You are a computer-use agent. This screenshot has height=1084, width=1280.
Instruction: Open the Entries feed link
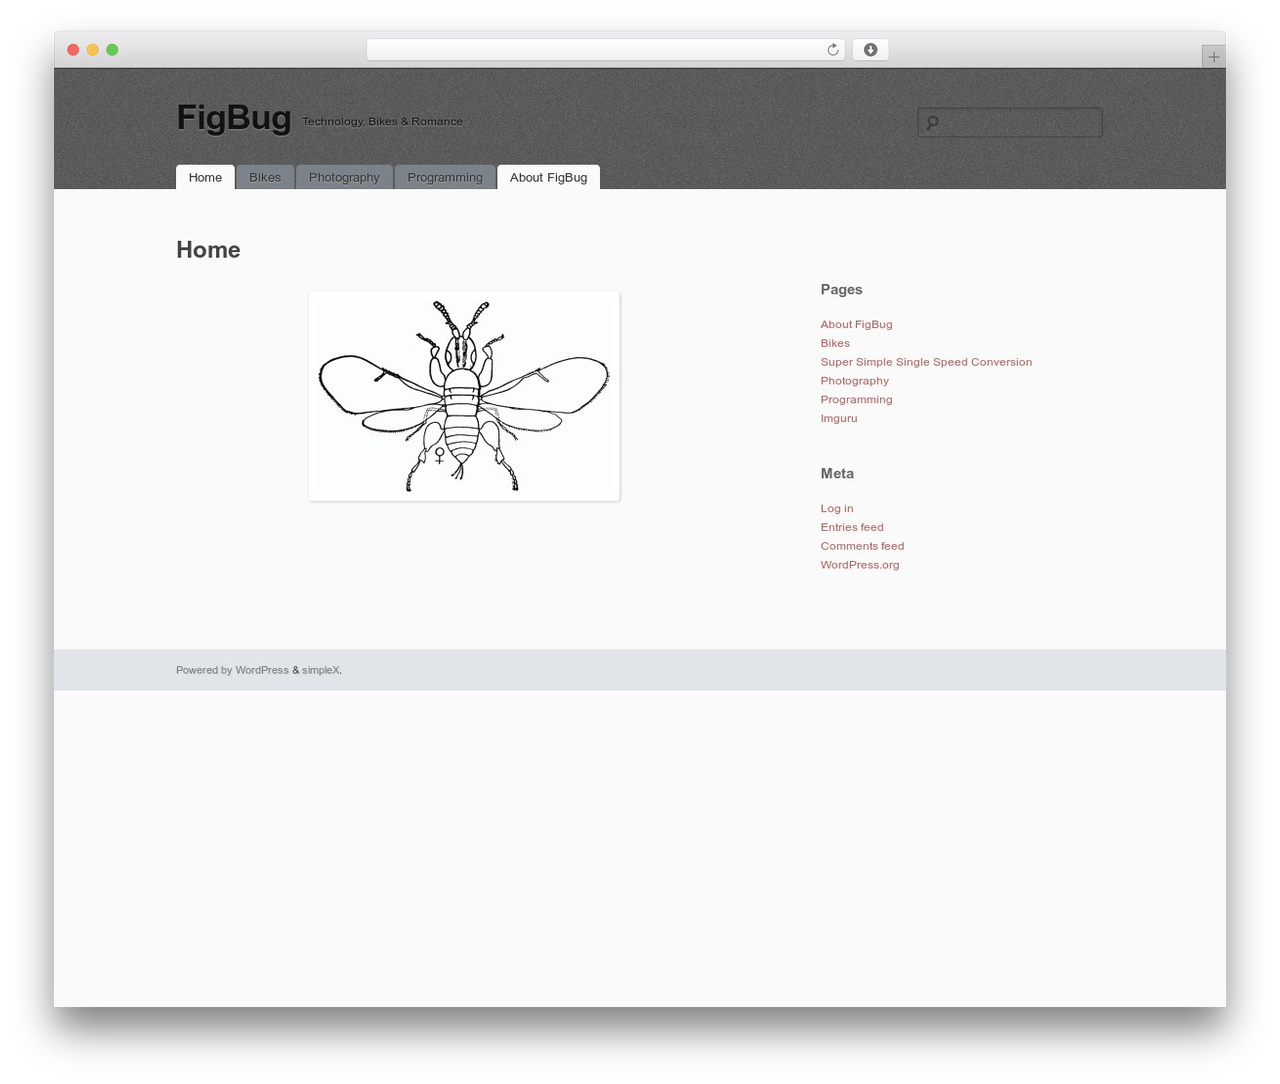(x=852, y=527)
